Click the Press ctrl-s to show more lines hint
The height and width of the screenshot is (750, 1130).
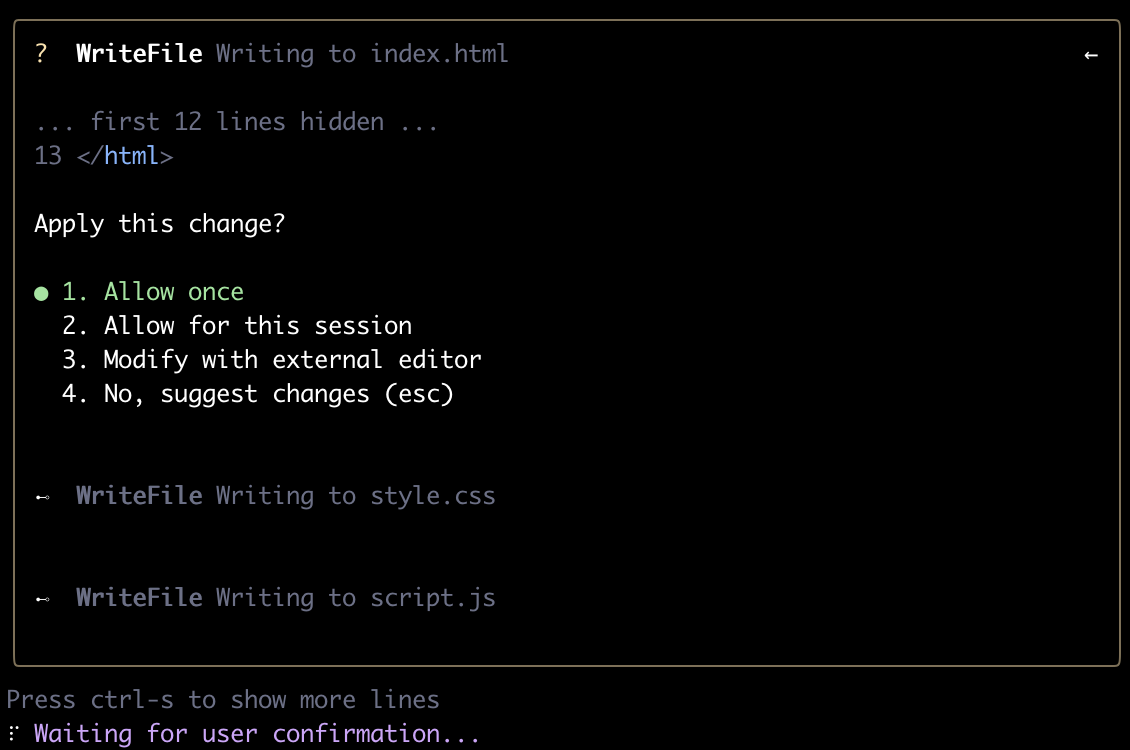click(223, 700)
